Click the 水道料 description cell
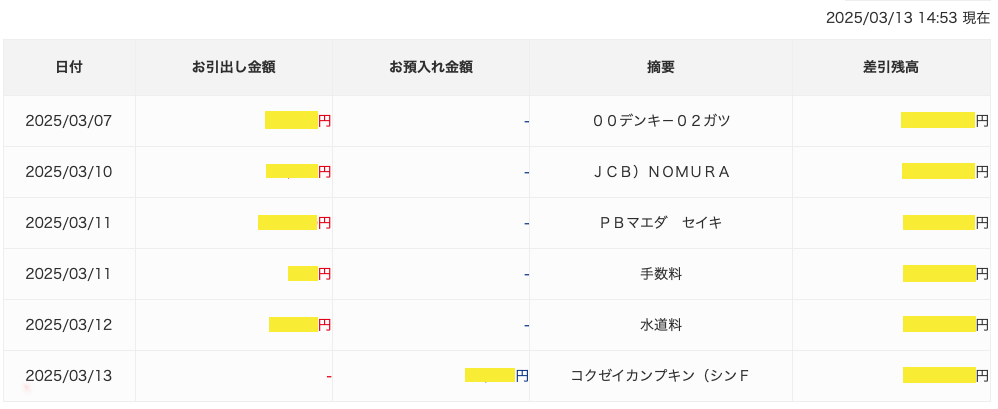The height and width of the screenshot is (409, 998). coord(661,325)
